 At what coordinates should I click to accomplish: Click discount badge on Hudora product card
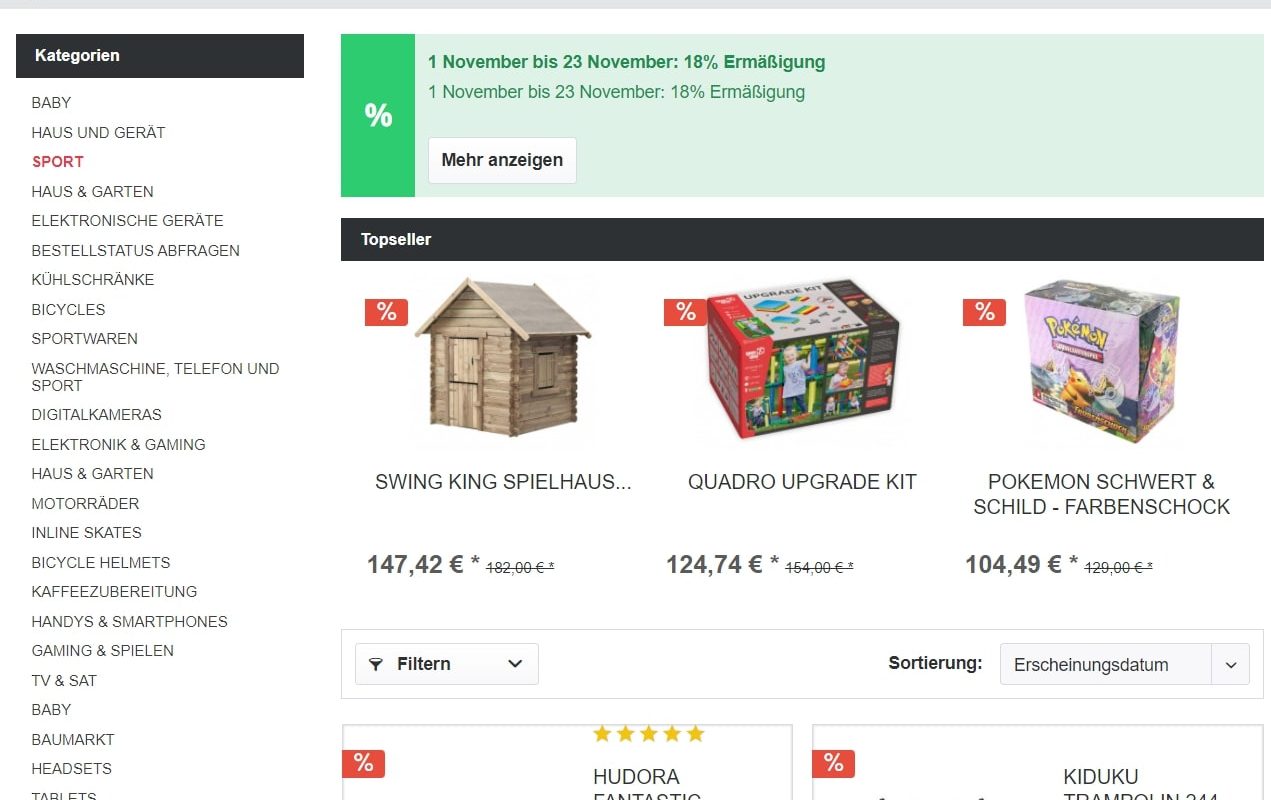pyautogui.click(x=363, y=764)
